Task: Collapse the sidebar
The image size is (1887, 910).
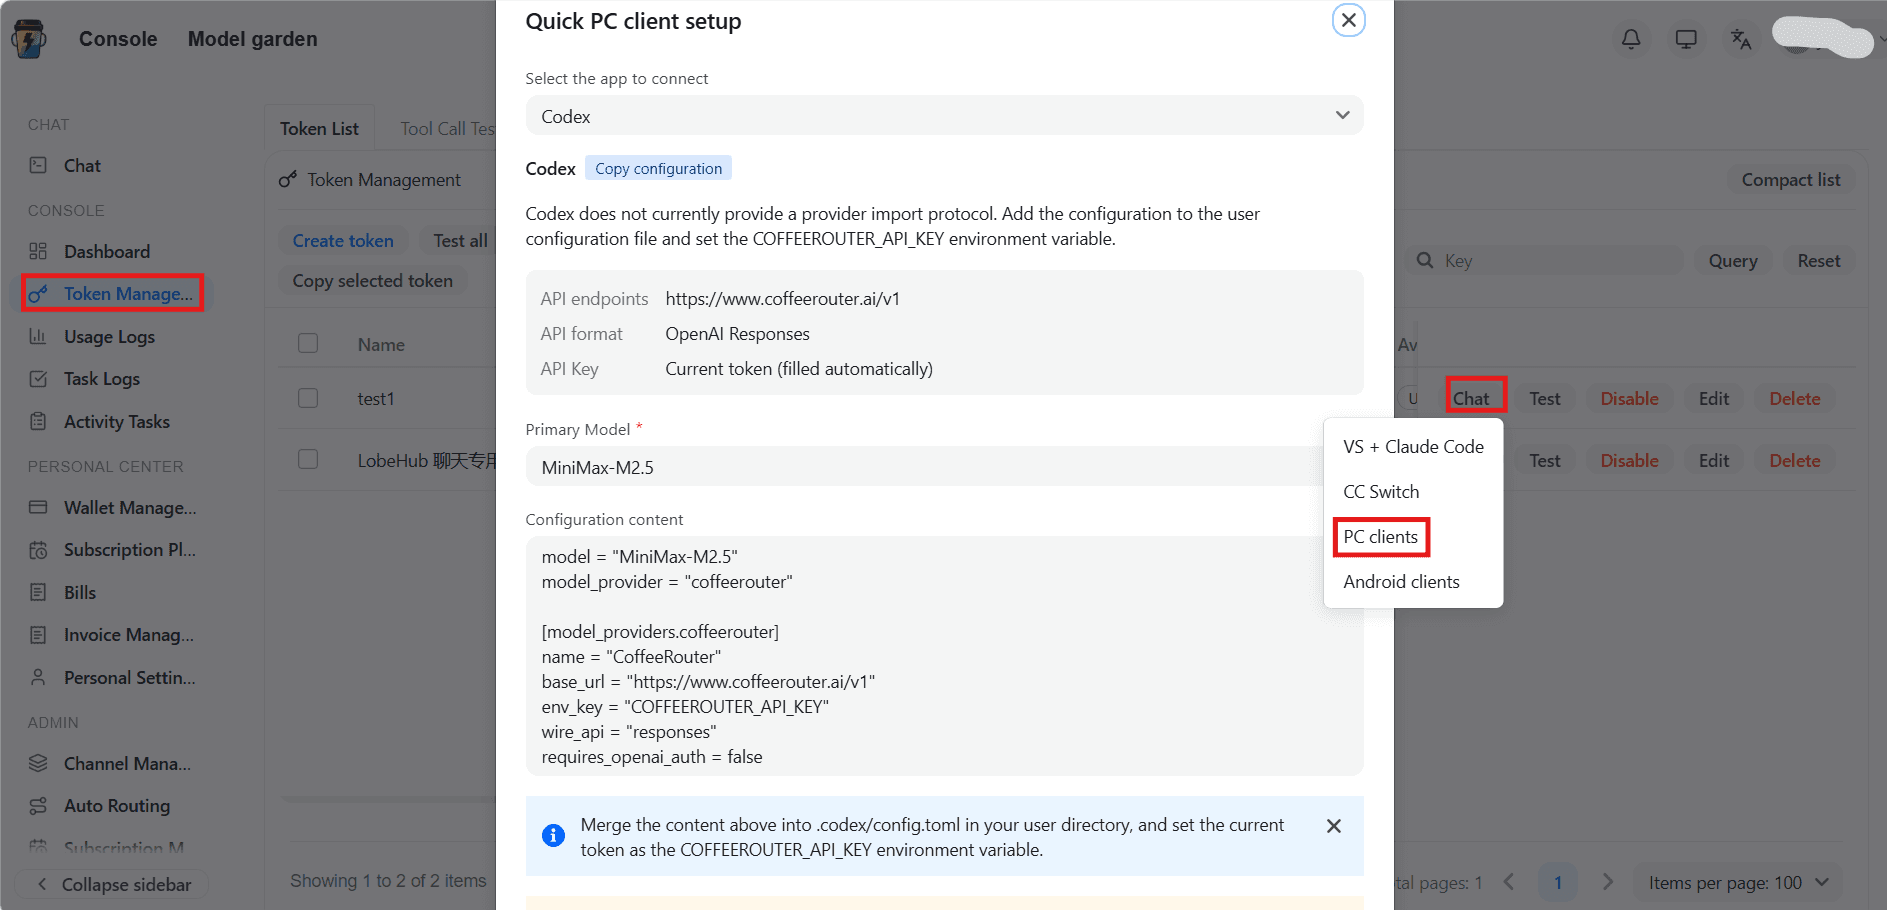Action: click(112, 885)
